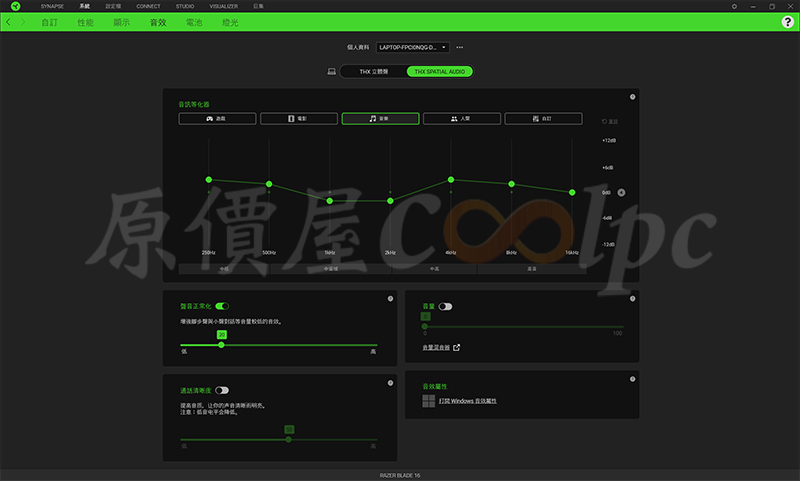Switch to the 燈光 tab
The width and height of the screenshot is (800, 481).
click(230, 22)
